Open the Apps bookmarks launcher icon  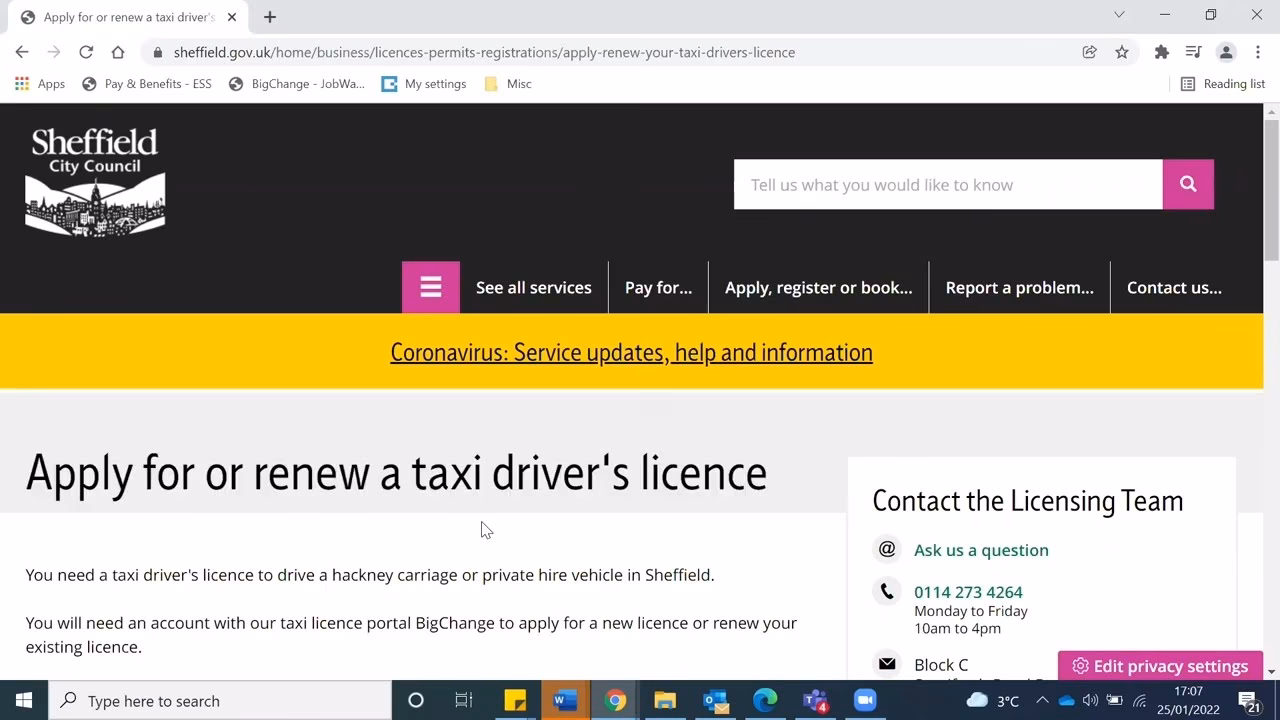tap(22, 83)
